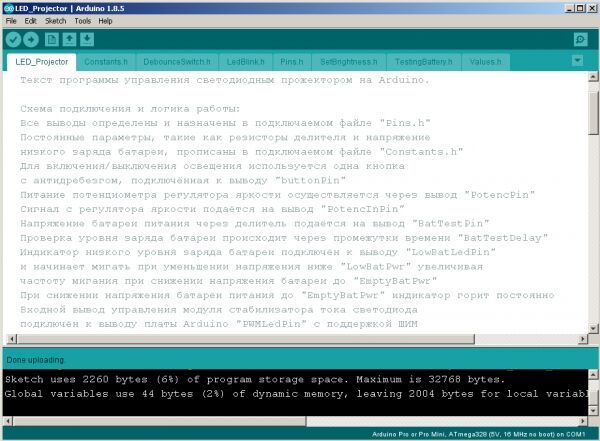Click comment line mentioning "Pins.h"
This screenshot has width=600, height=441.
click(x=225, y=123)
